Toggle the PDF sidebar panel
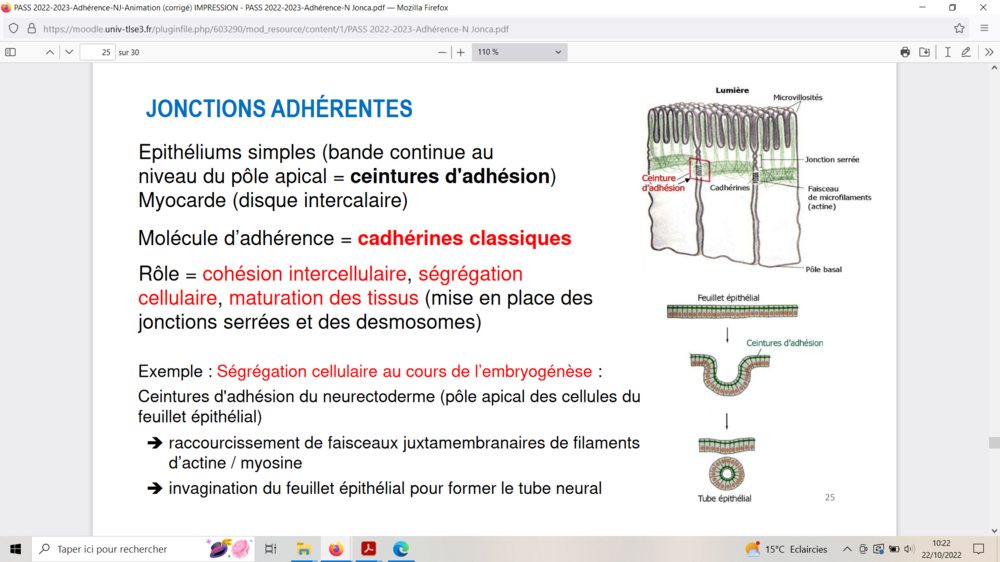The image size is (1000, 562). pyautogui.click(x=11, y=52)
